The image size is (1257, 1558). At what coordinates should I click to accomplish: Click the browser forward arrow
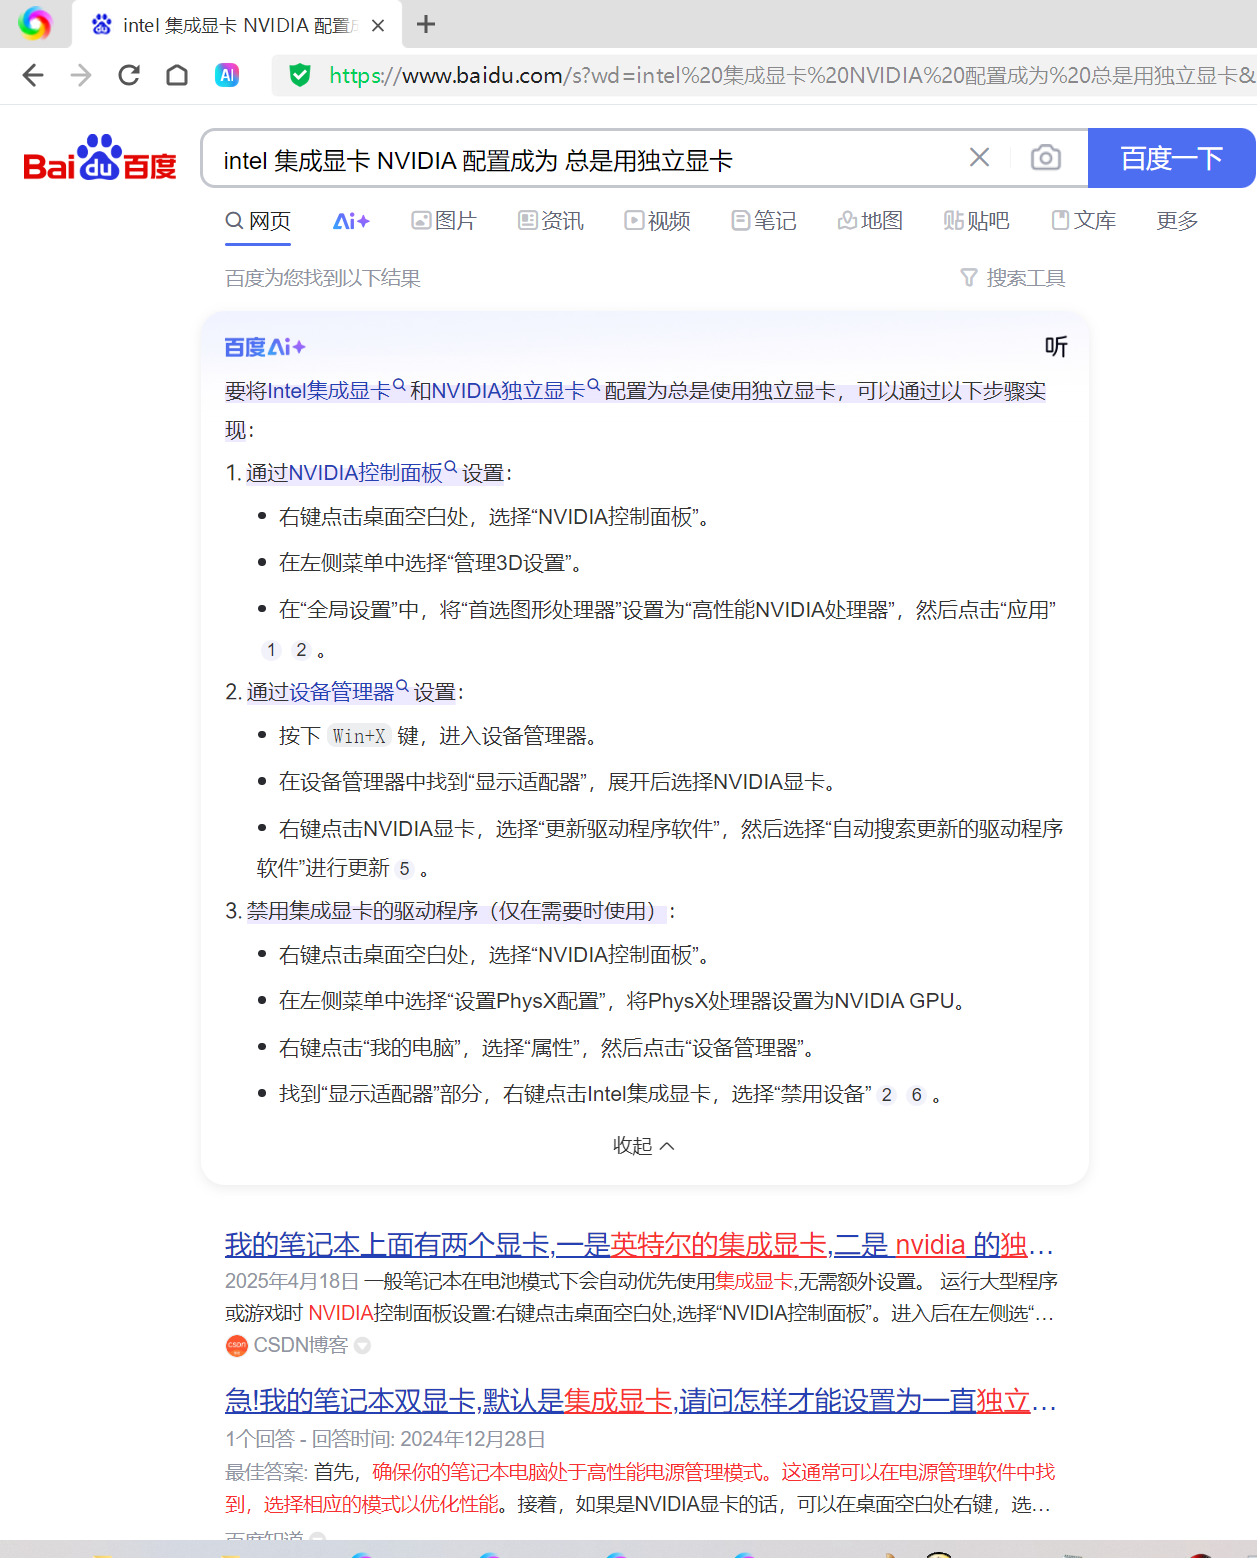pyautogui.click(x=81, y=75)
